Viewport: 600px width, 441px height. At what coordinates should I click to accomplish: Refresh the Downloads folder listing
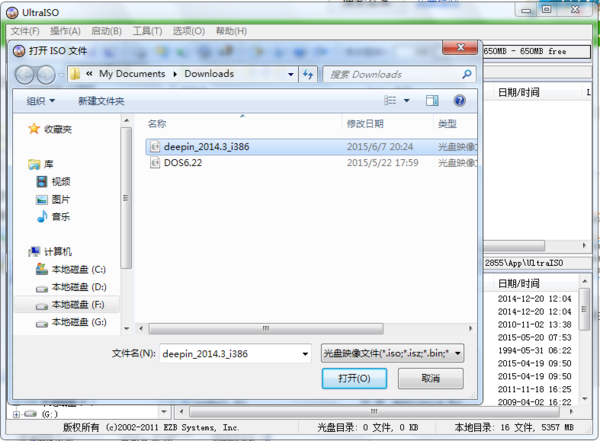coord(308,74)
